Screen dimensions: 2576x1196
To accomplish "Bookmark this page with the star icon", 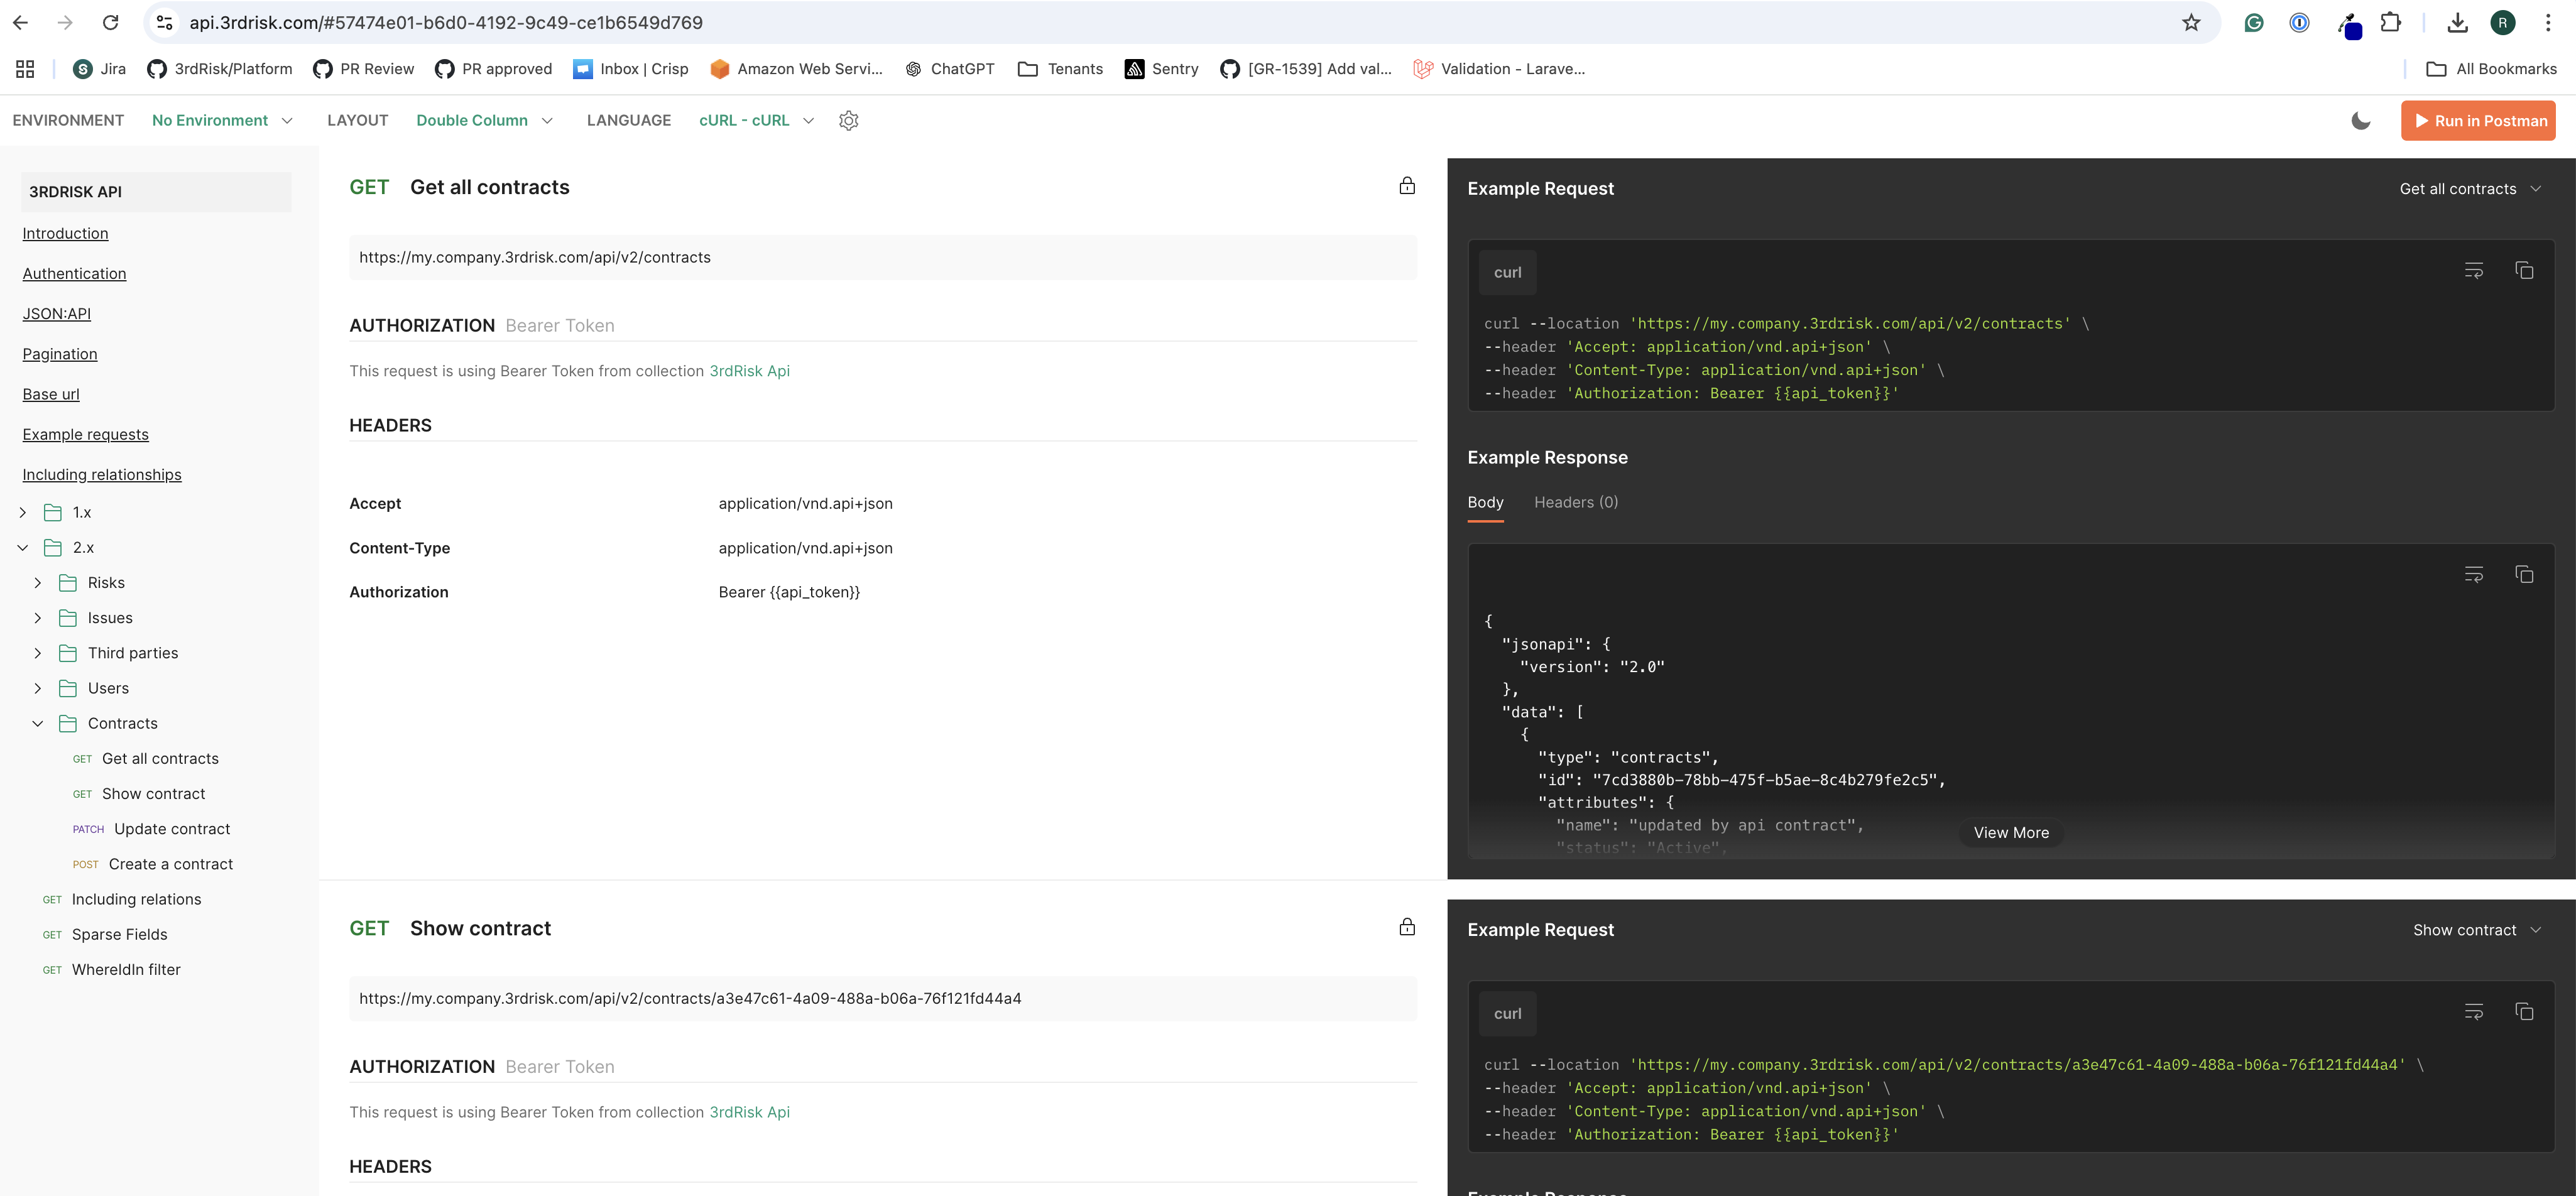I will pyautogui.click(x=2190, y=22).
